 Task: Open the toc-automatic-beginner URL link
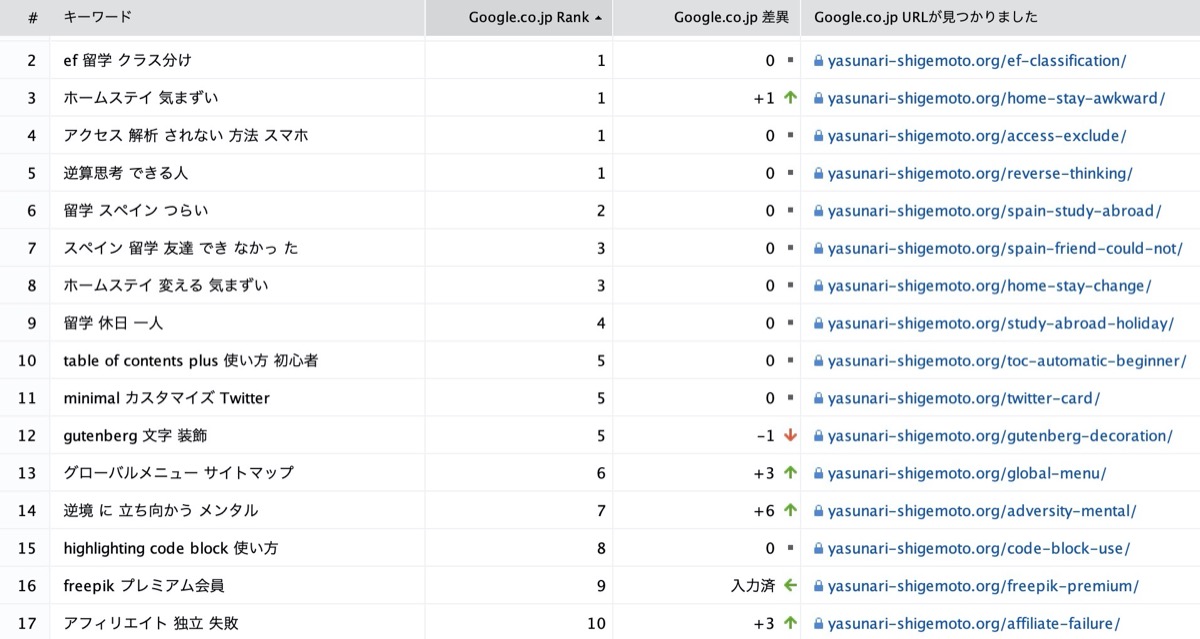point(1006,361)
